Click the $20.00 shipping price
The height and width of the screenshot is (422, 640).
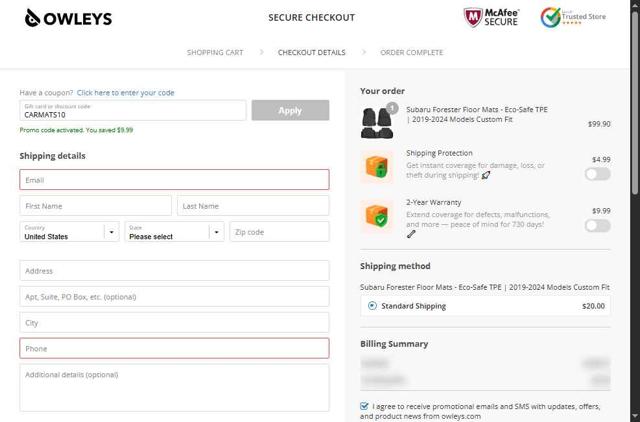[x=593, y=306]
